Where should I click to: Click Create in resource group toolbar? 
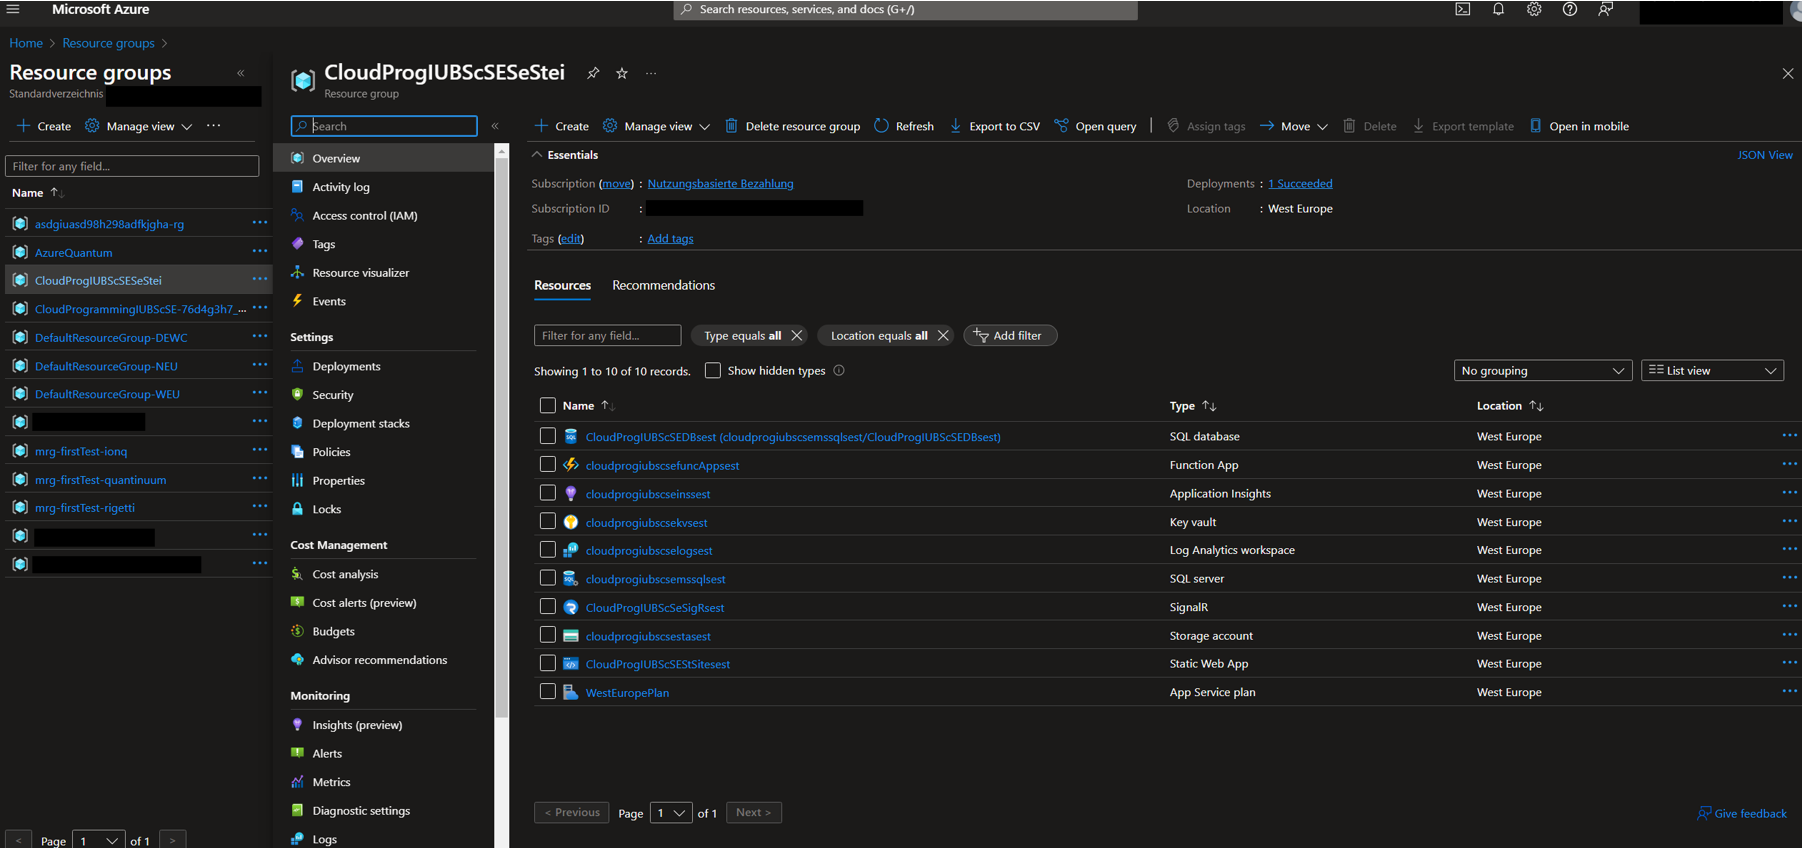tap(561, 126)
